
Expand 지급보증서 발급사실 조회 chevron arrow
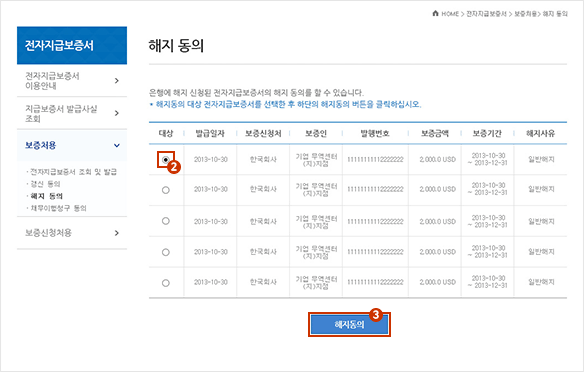click(117, 113)
